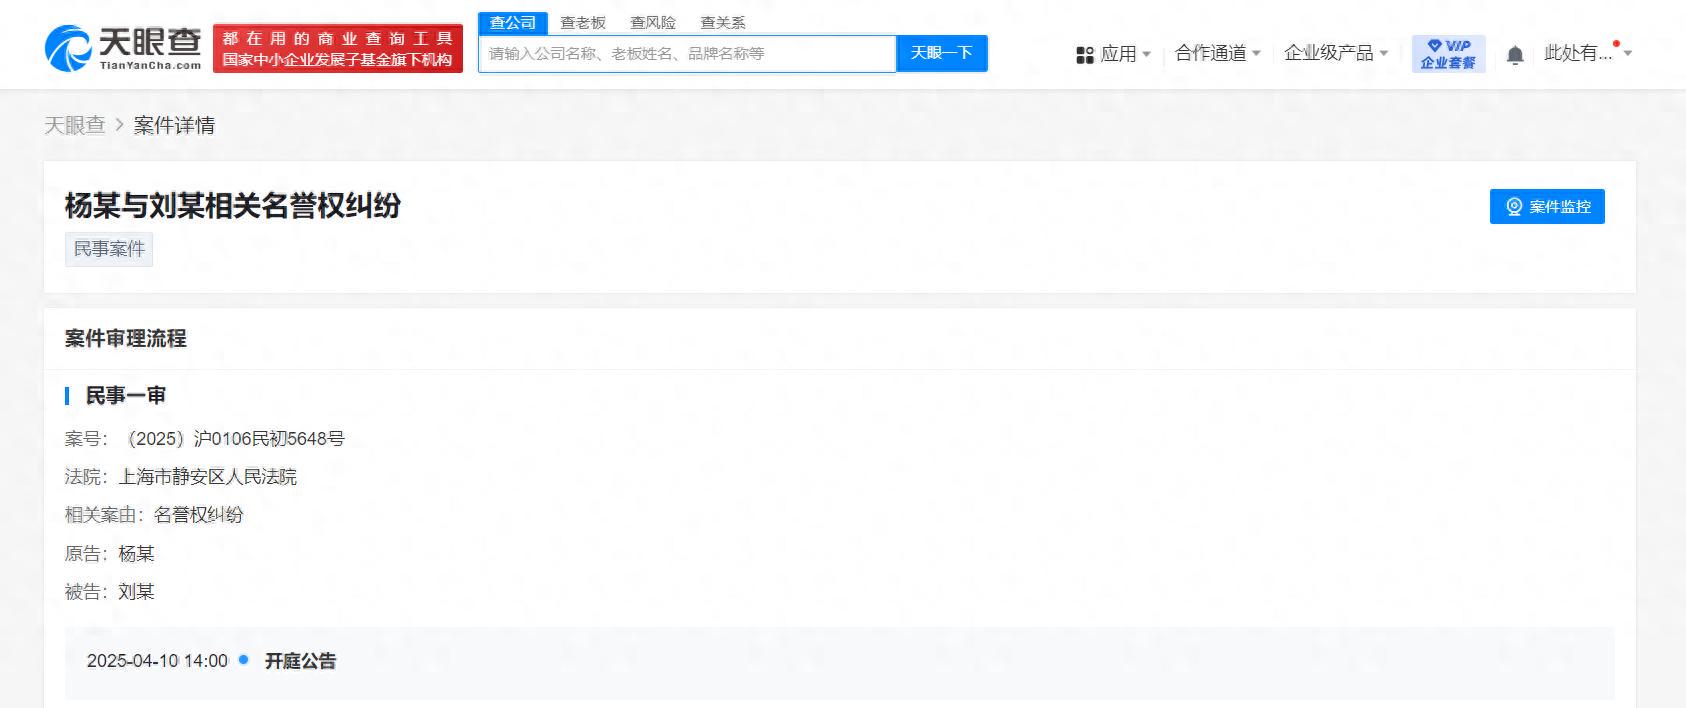The height and width of the screenshot is (708, 1686).
Task: Open the 企业级产品 dropdown menu
Action: point(1336,53)
